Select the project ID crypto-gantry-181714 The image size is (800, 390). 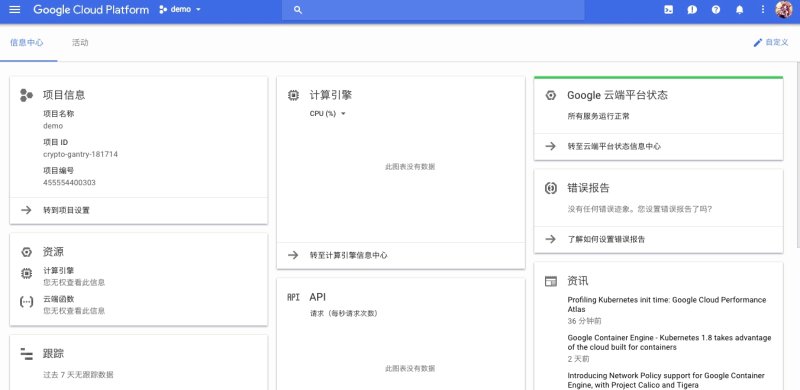click(81, 154)
